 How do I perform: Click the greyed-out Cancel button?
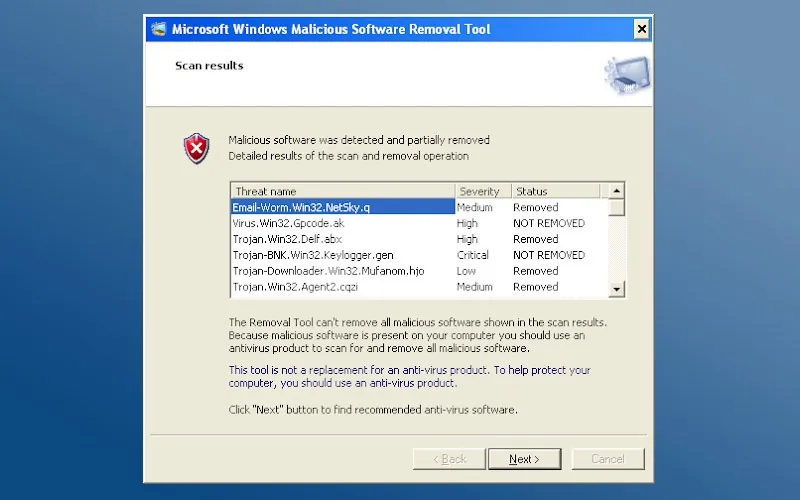608,459
